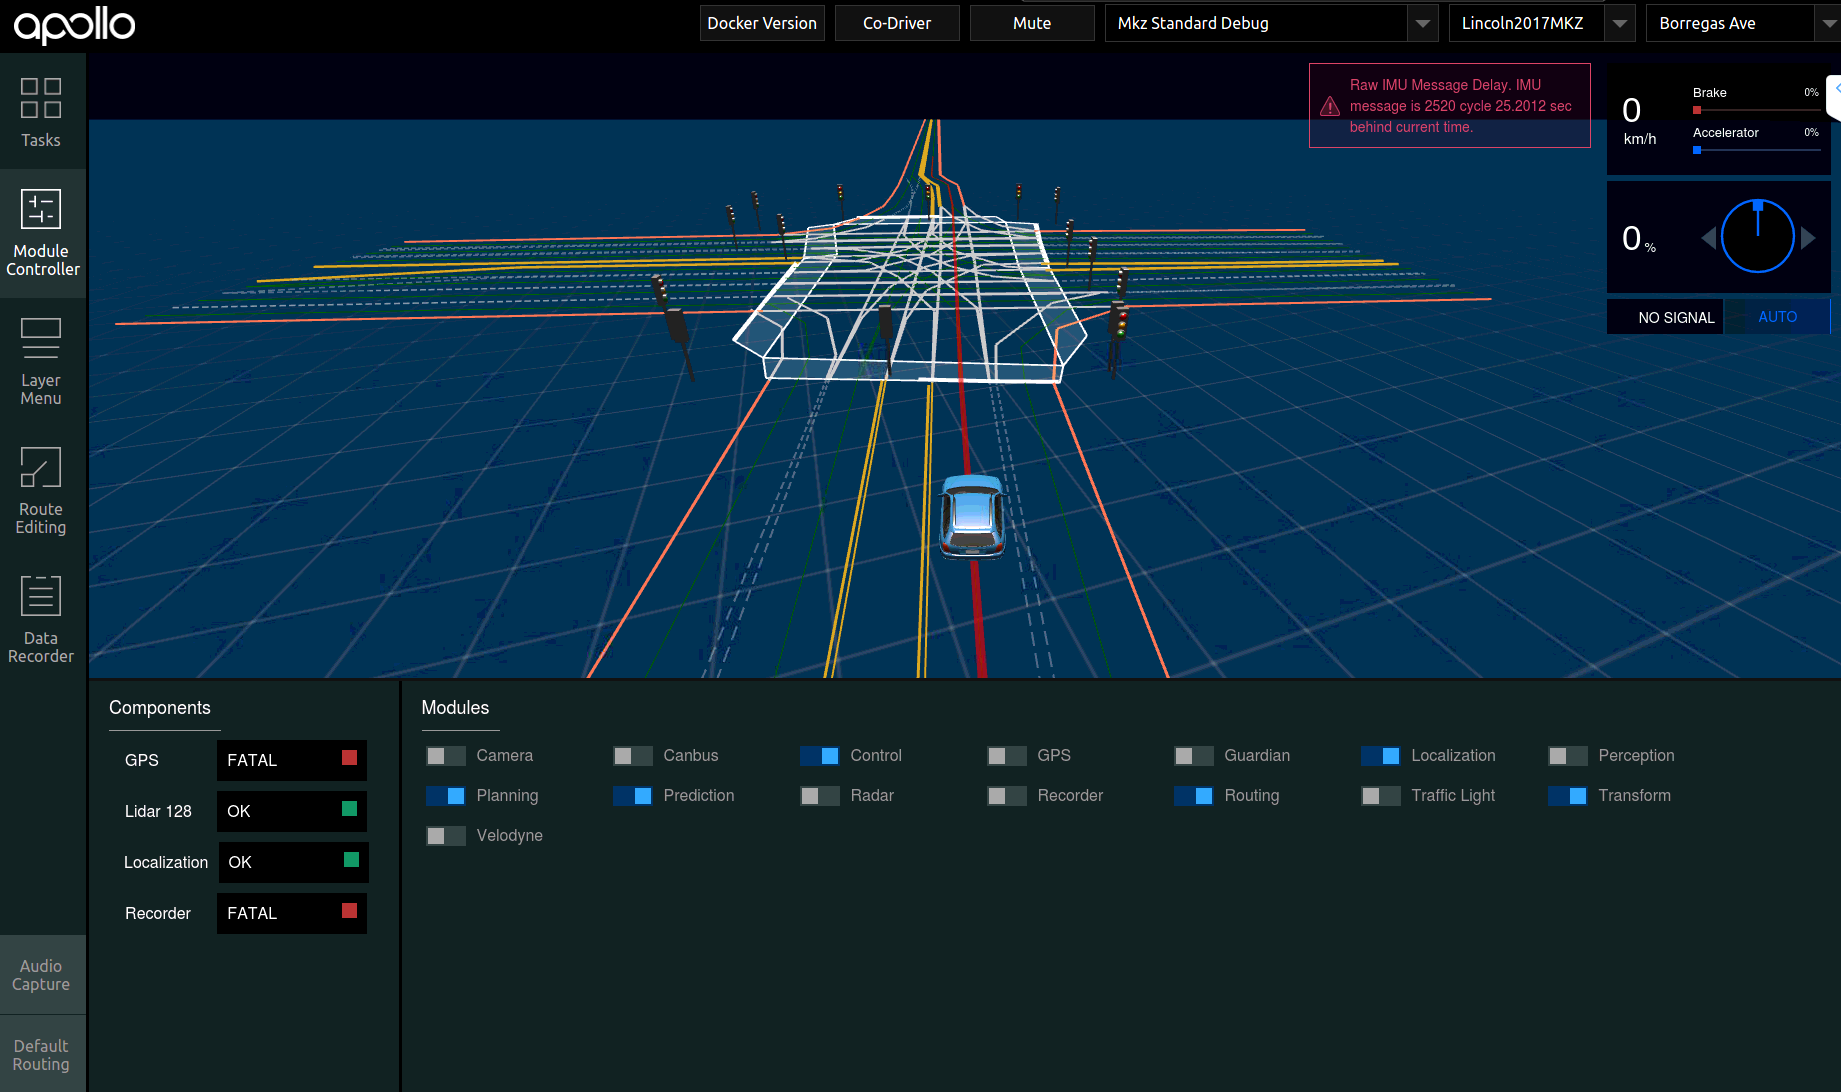The image size is (1841, 1092).
Task: Click the Lidar 128 component label
Action: 158,812
